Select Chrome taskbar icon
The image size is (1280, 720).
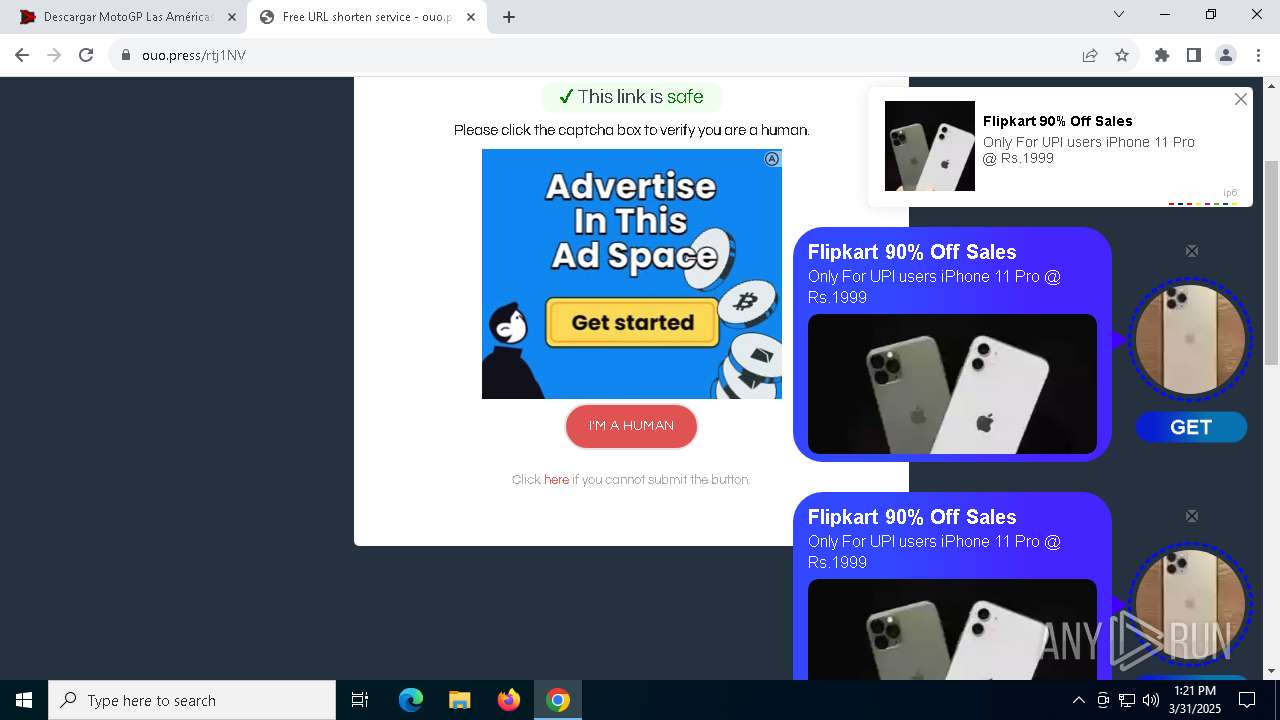pos(558,700)
